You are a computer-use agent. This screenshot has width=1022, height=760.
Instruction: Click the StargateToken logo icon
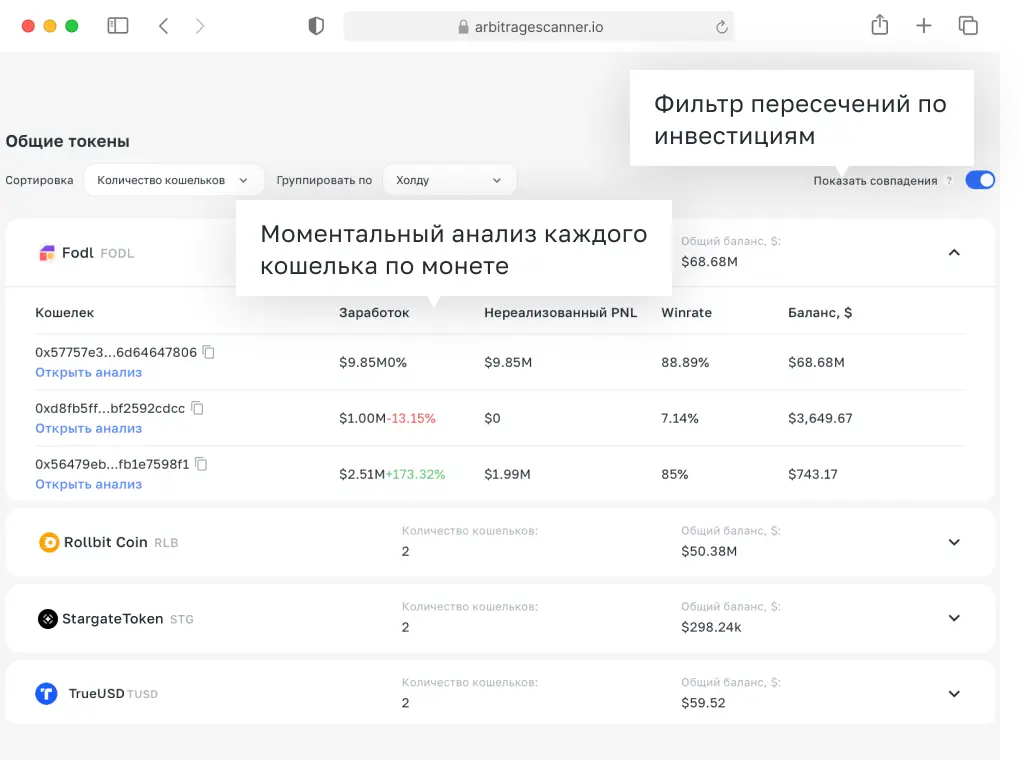coord(47,618)
